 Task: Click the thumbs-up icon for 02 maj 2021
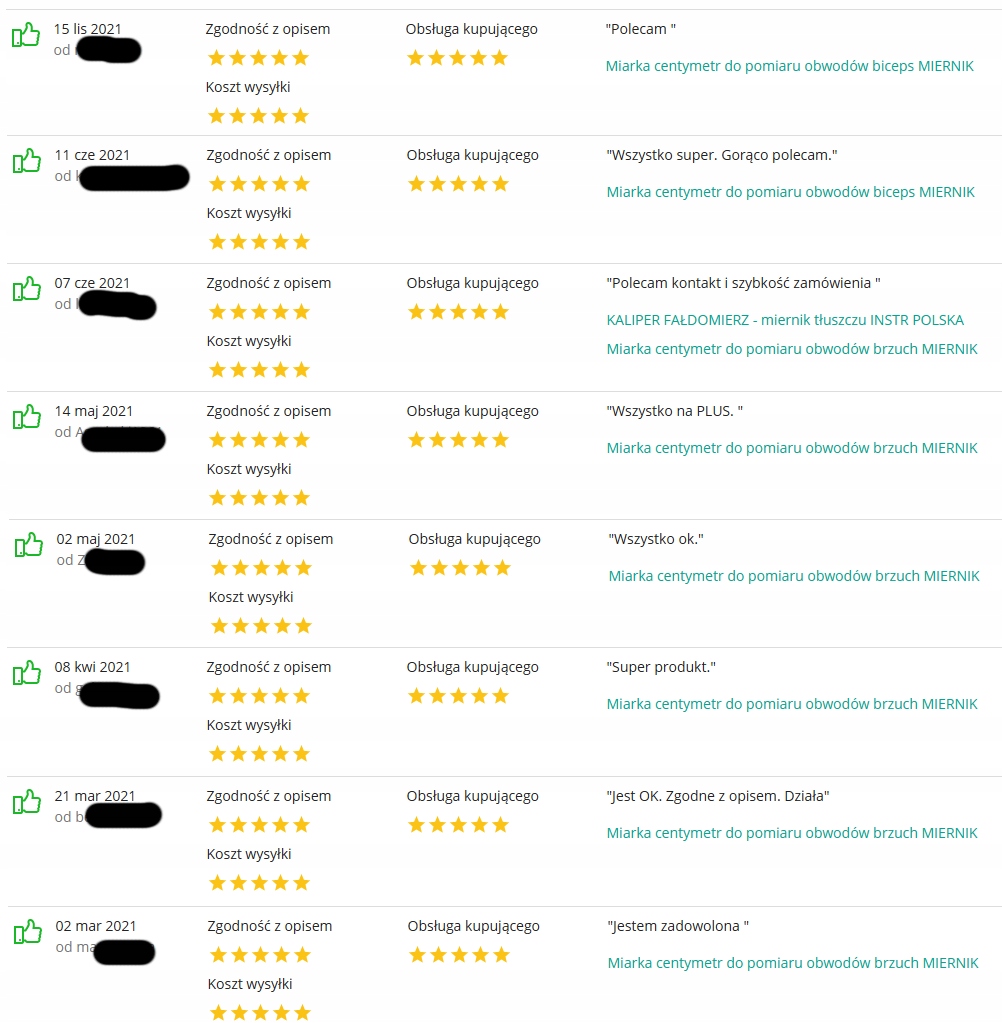(x=29, y=545)
